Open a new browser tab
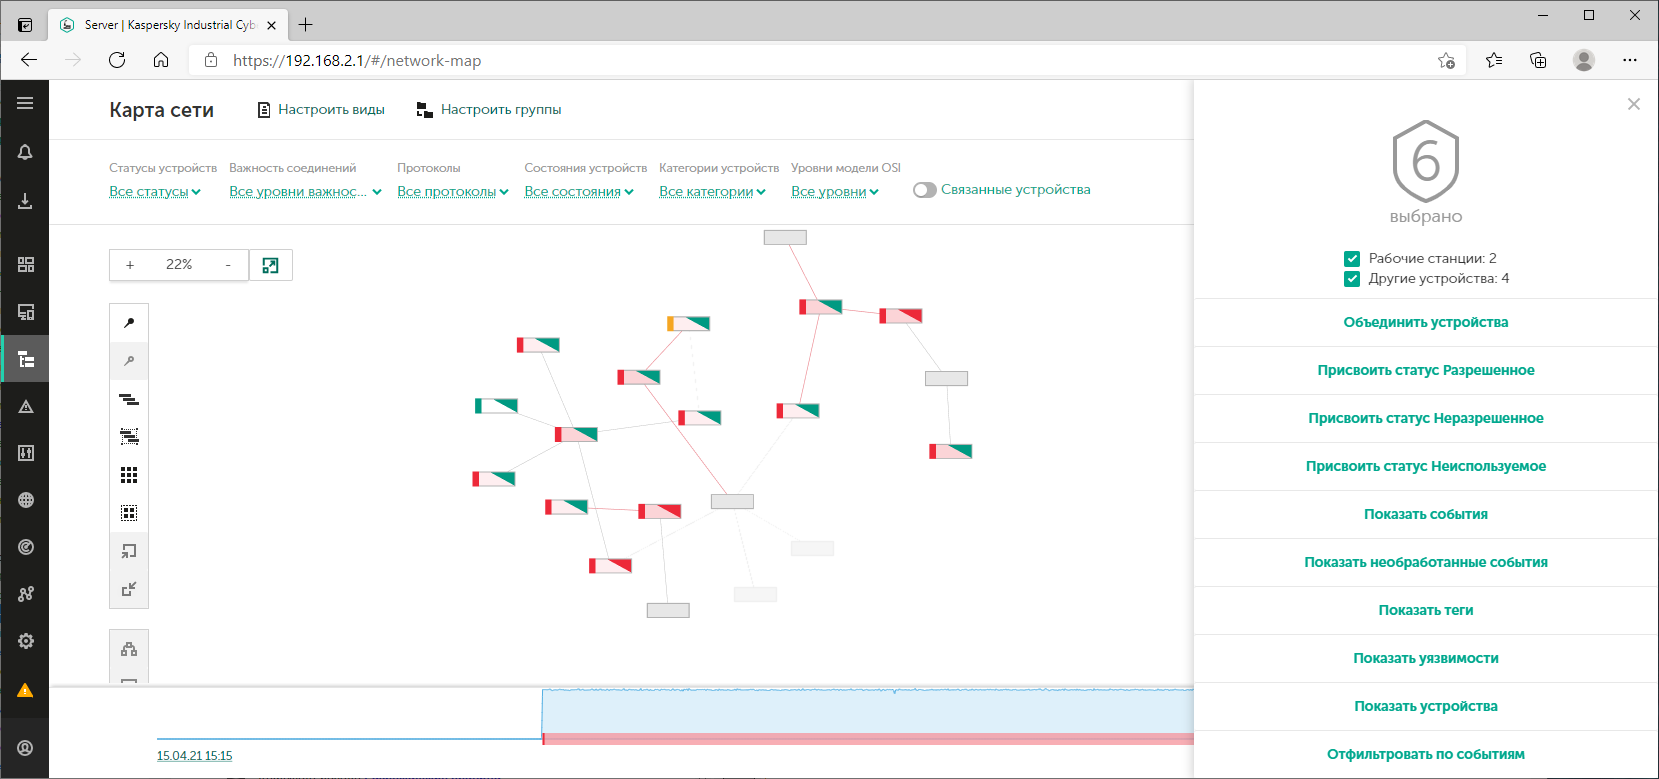Viewport: 1659px width, 779px height. coord(306,24)
